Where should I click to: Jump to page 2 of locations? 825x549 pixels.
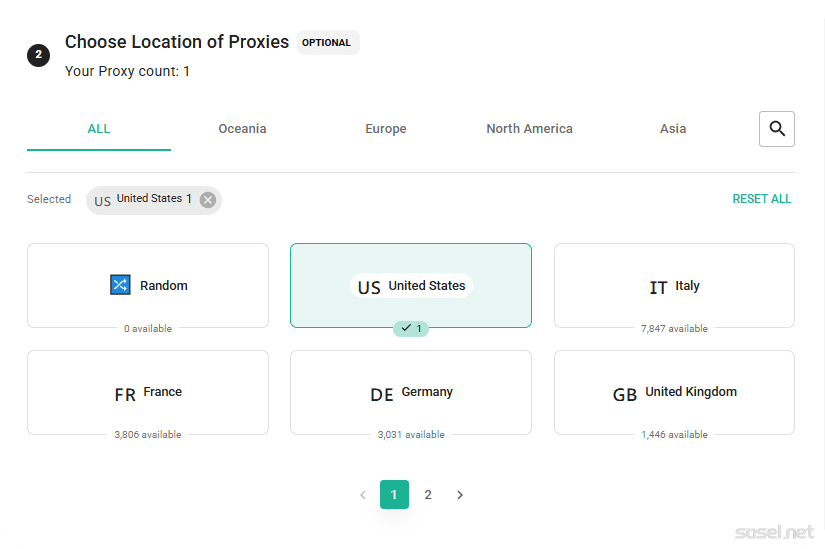428,495
